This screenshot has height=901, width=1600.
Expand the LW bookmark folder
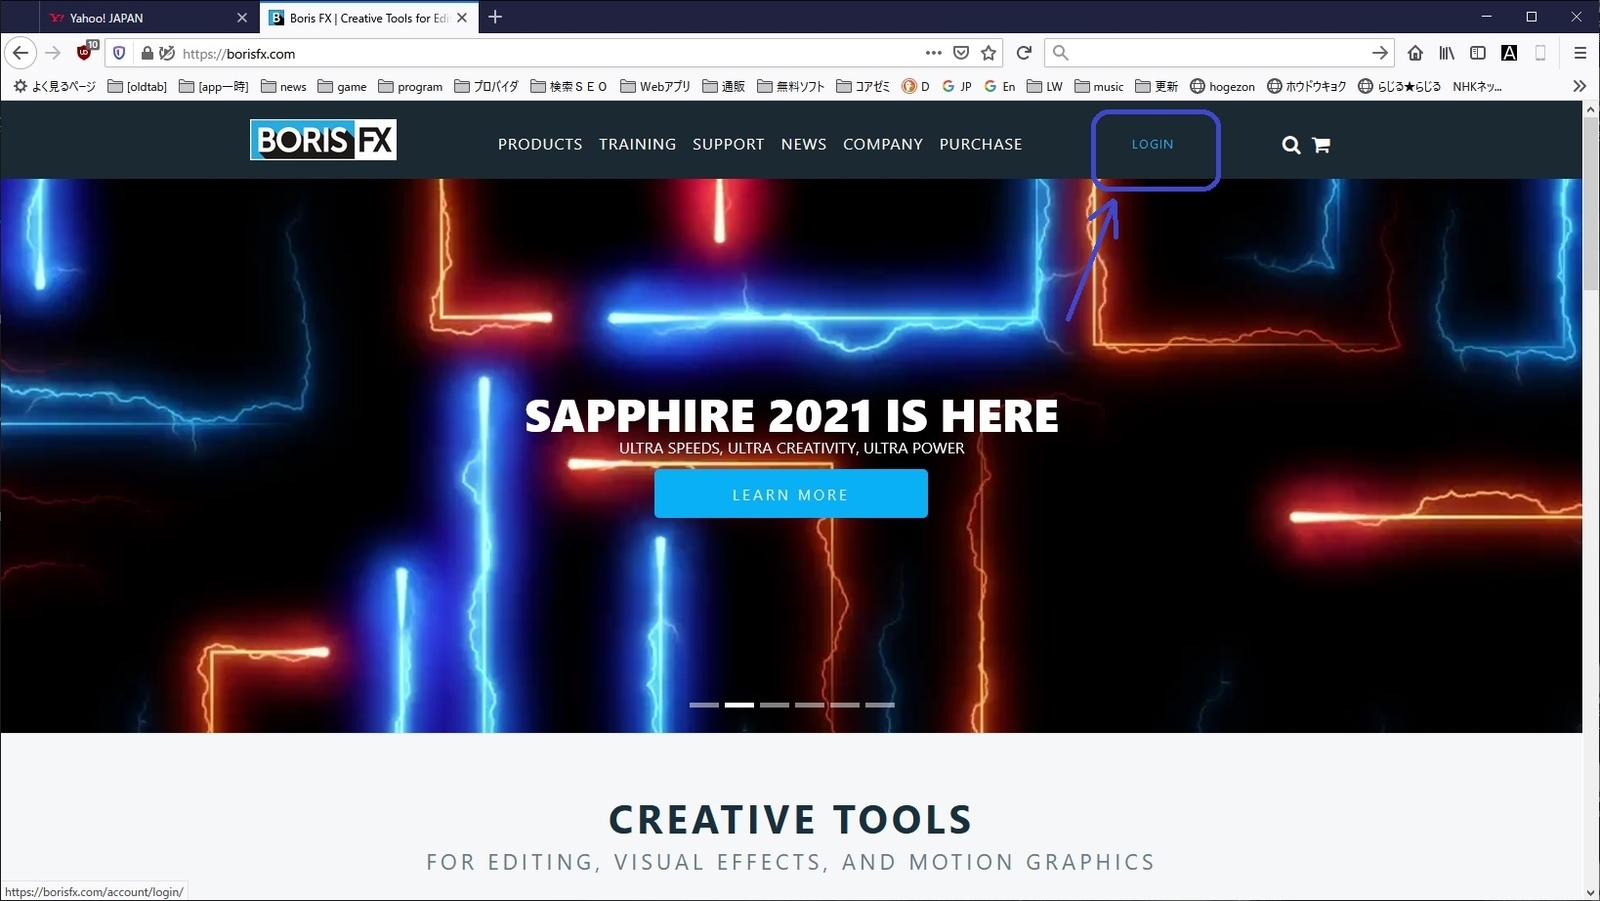tap(1045, 87)
